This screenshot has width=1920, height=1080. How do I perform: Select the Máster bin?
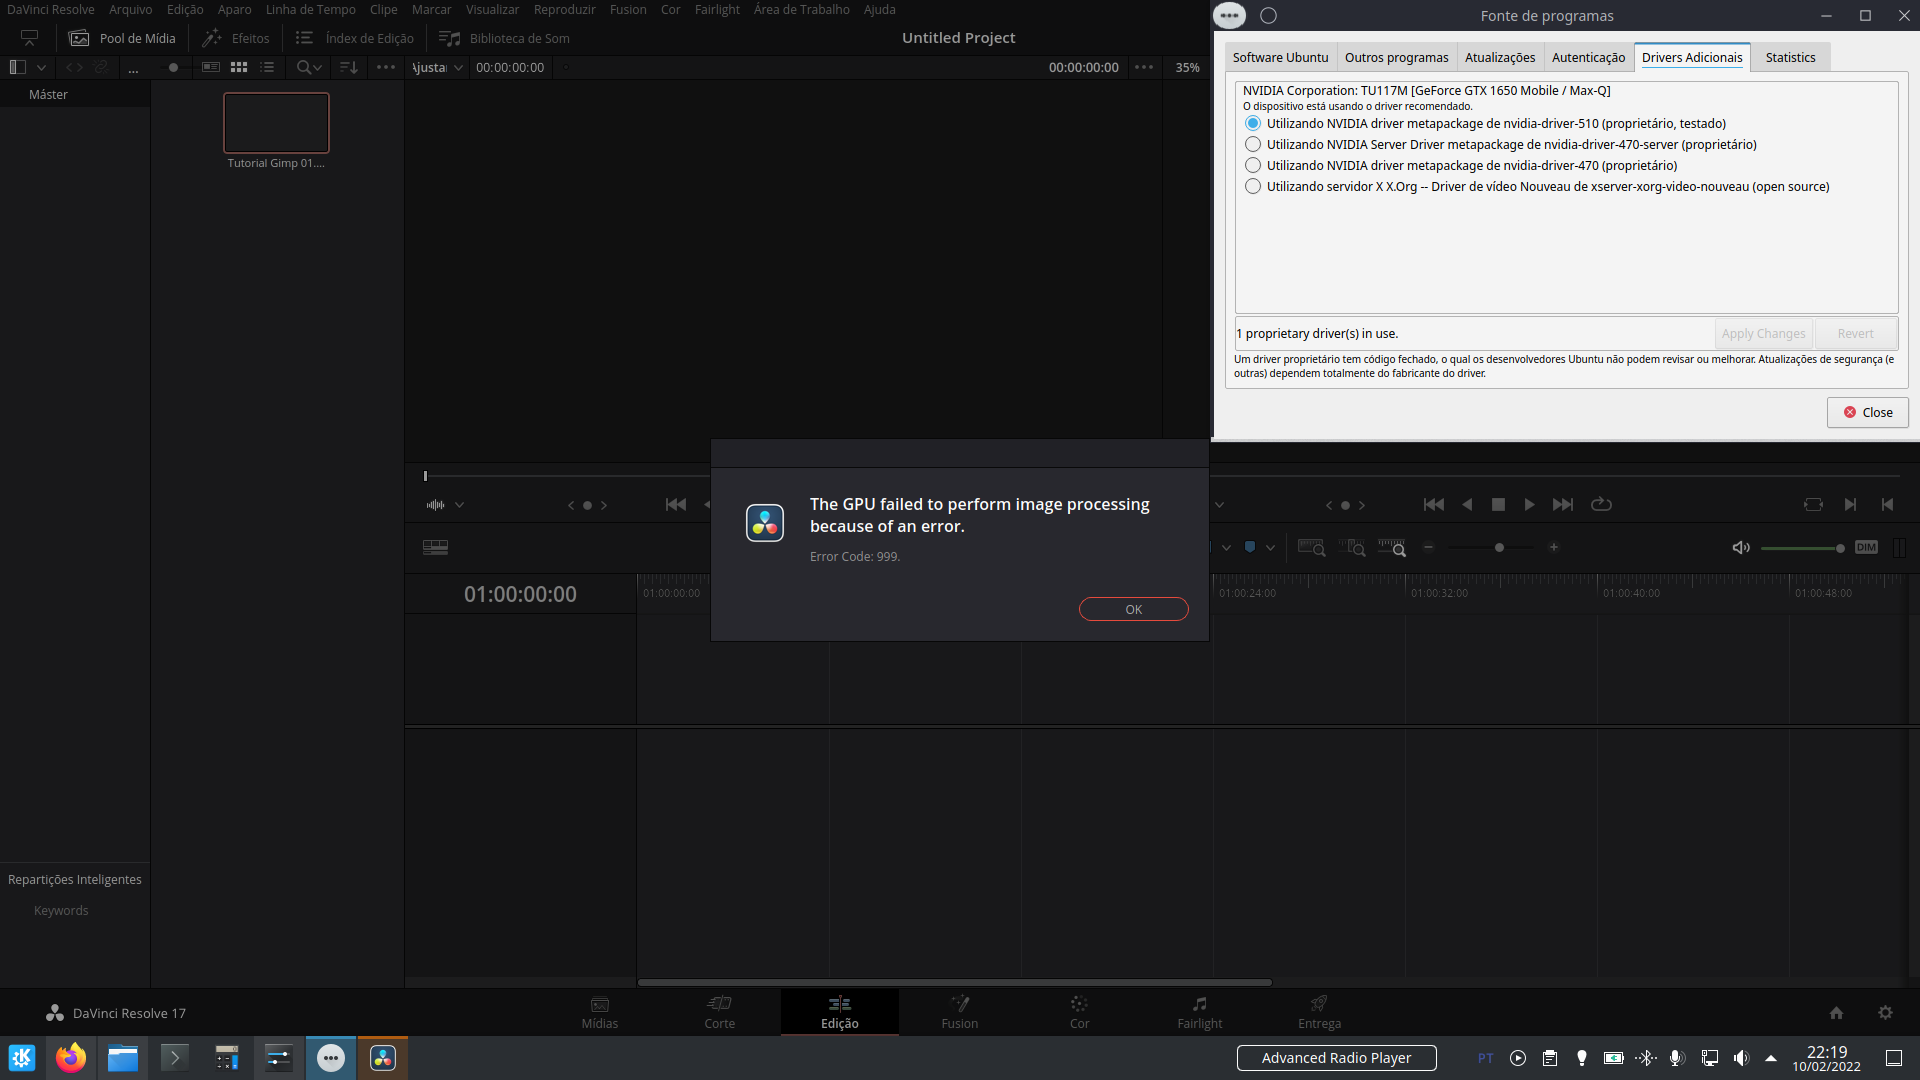pyautogui.click(x=48, y=94)
